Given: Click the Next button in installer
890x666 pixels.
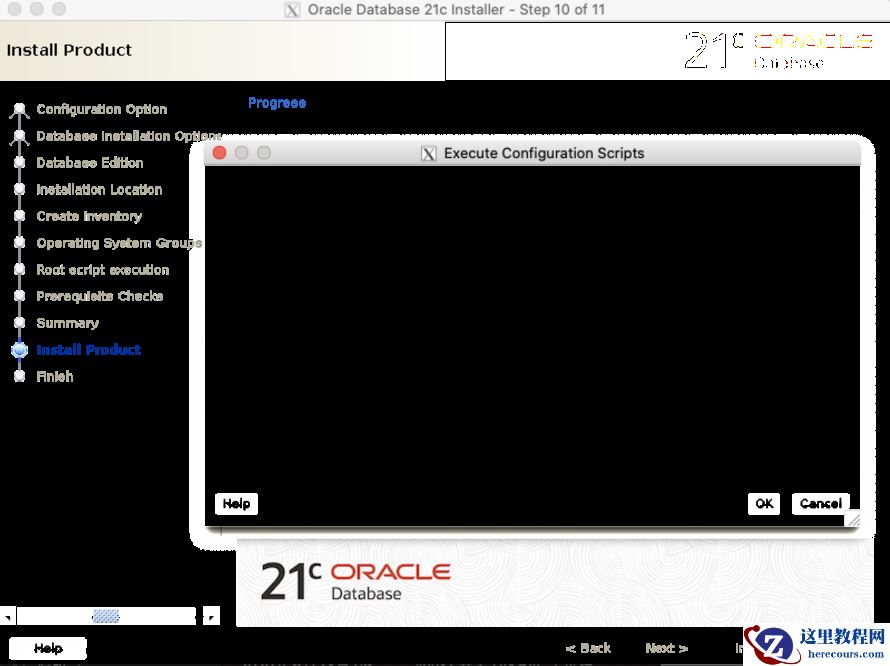Looking at the screenshot, I should point(666,648).
